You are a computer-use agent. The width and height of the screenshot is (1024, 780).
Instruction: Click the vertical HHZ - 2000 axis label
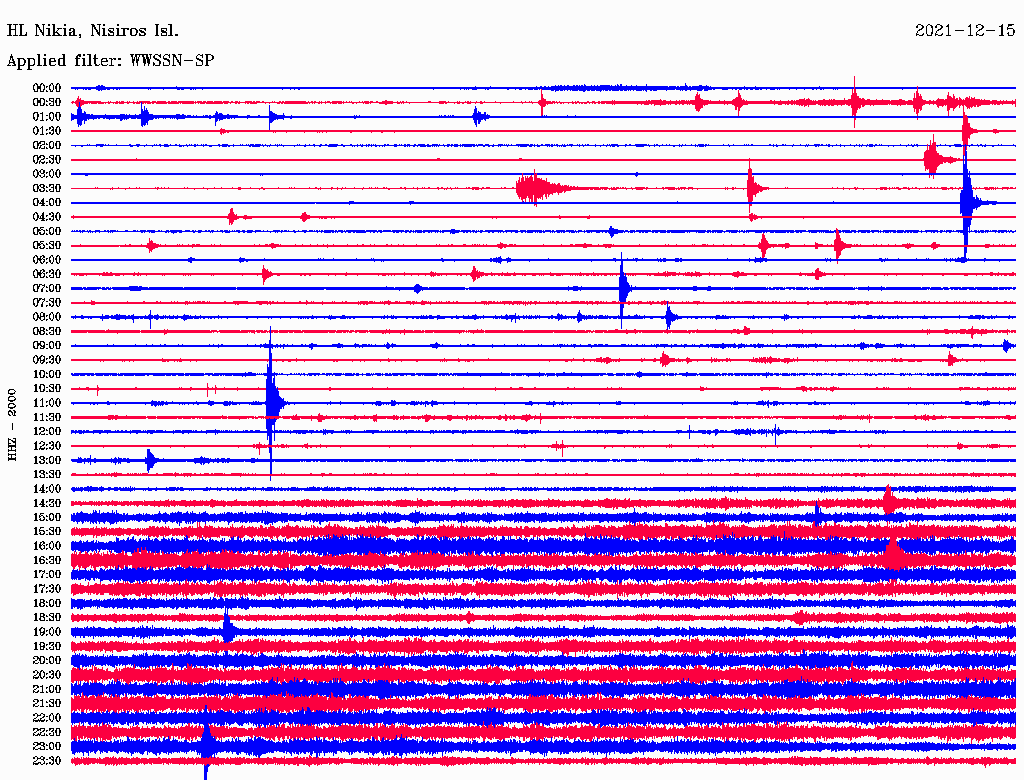[13, 425]
